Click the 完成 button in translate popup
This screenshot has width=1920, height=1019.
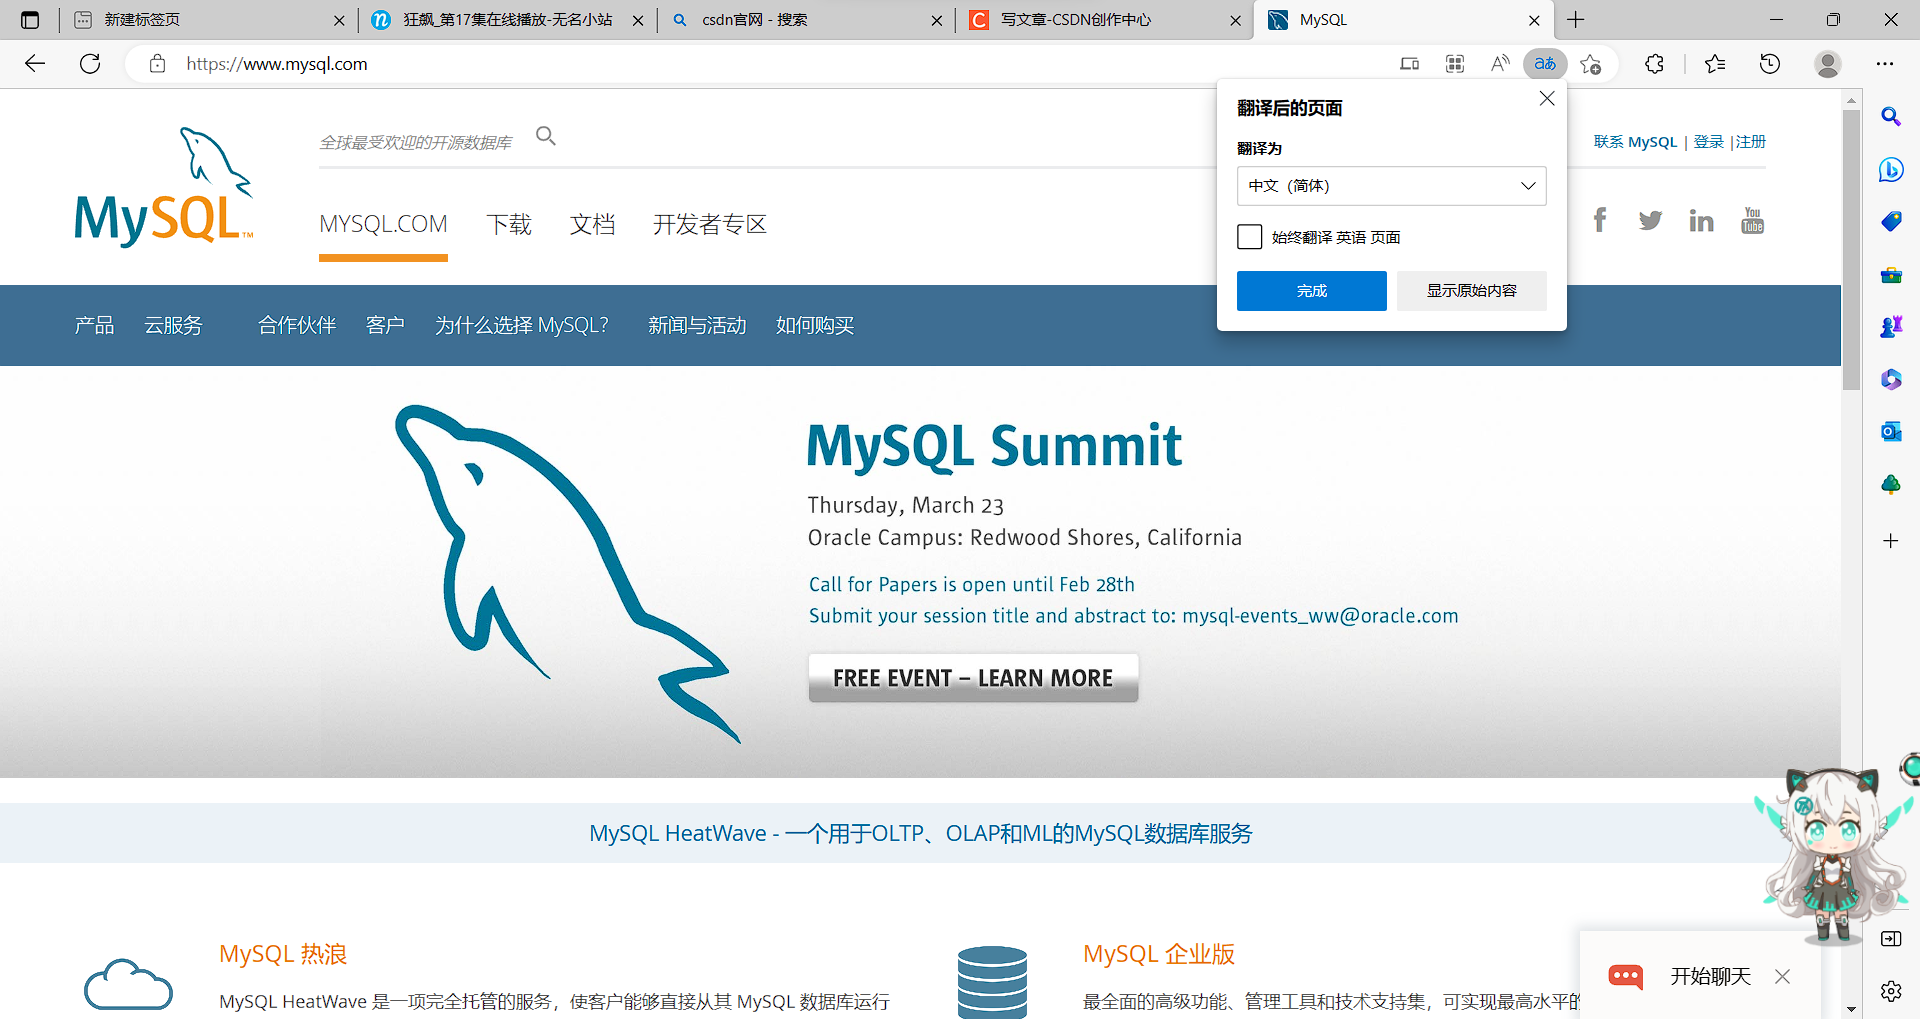tap(1312, 291)
